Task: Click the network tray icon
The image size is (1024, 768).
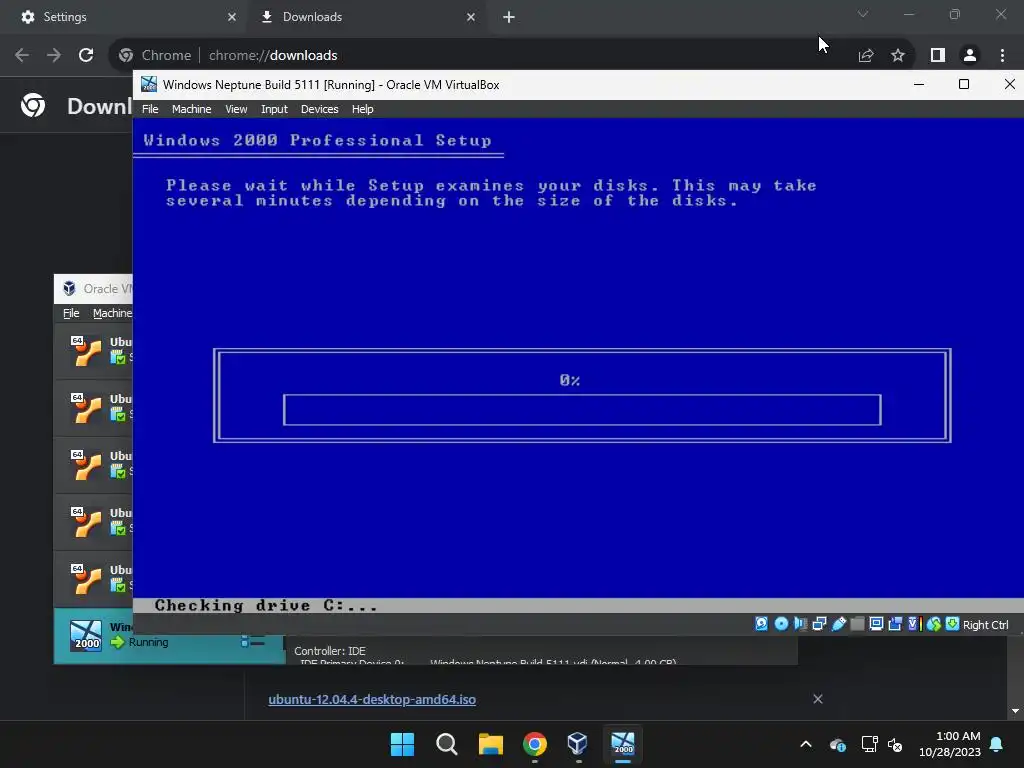Action: click(869, 744)
